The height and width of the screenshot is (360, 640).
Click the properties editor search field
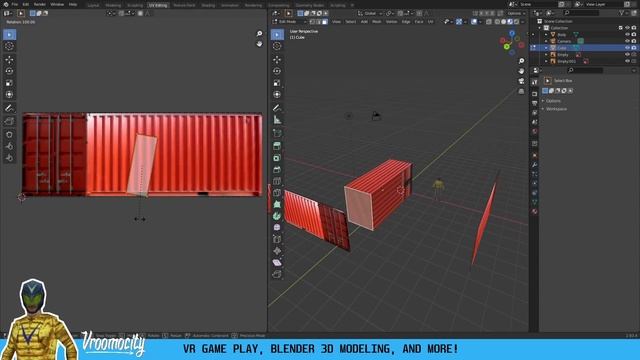coord(585,70)
